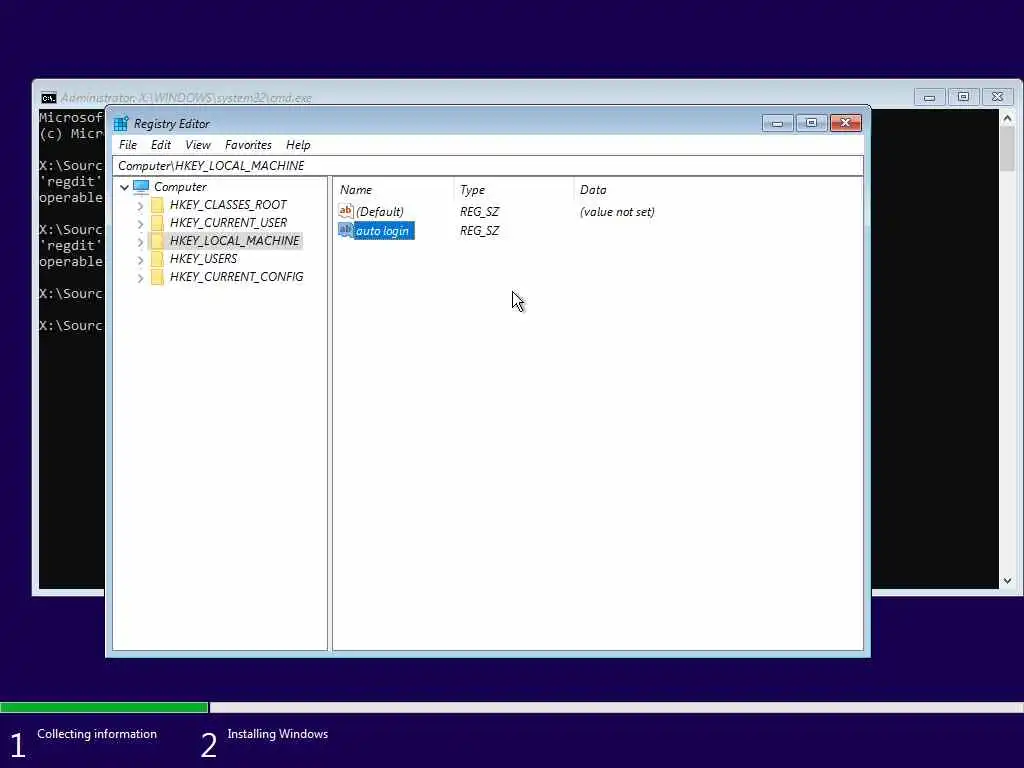Click the auto login string value icon
1024x768 pixels.
(345, 230)
